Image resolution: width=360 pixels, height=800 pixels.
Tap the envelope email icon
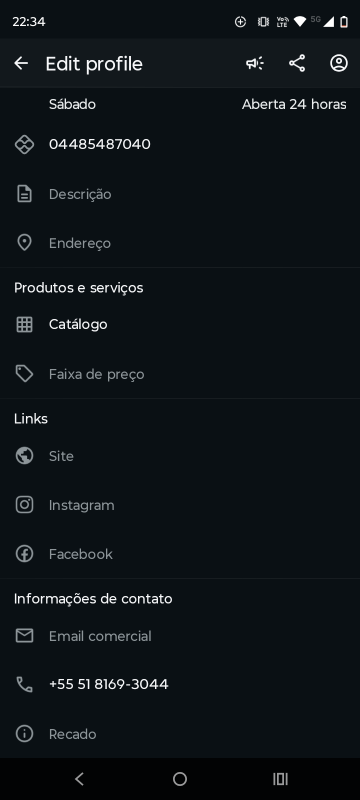point(24,636)
